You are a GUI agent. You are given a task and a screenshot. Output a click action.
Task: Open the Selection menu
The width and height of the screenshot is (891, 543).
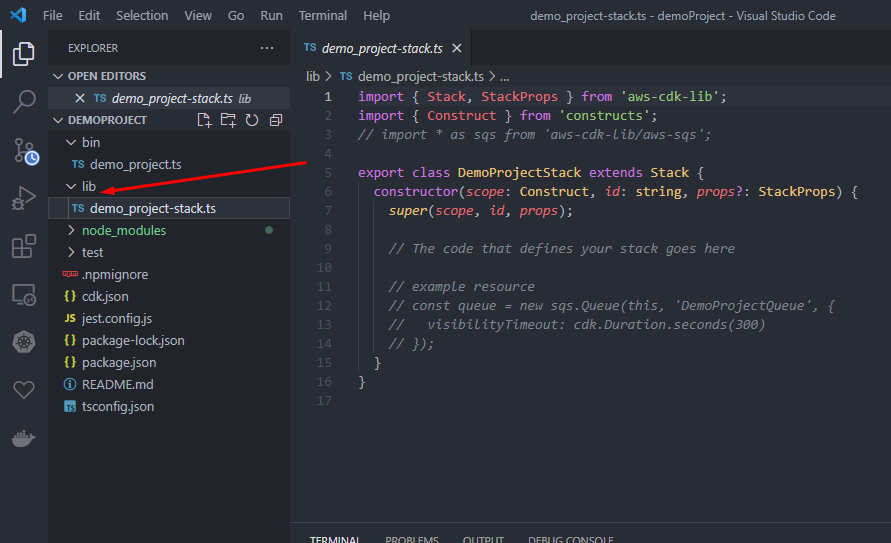click(x=142, y=16)
